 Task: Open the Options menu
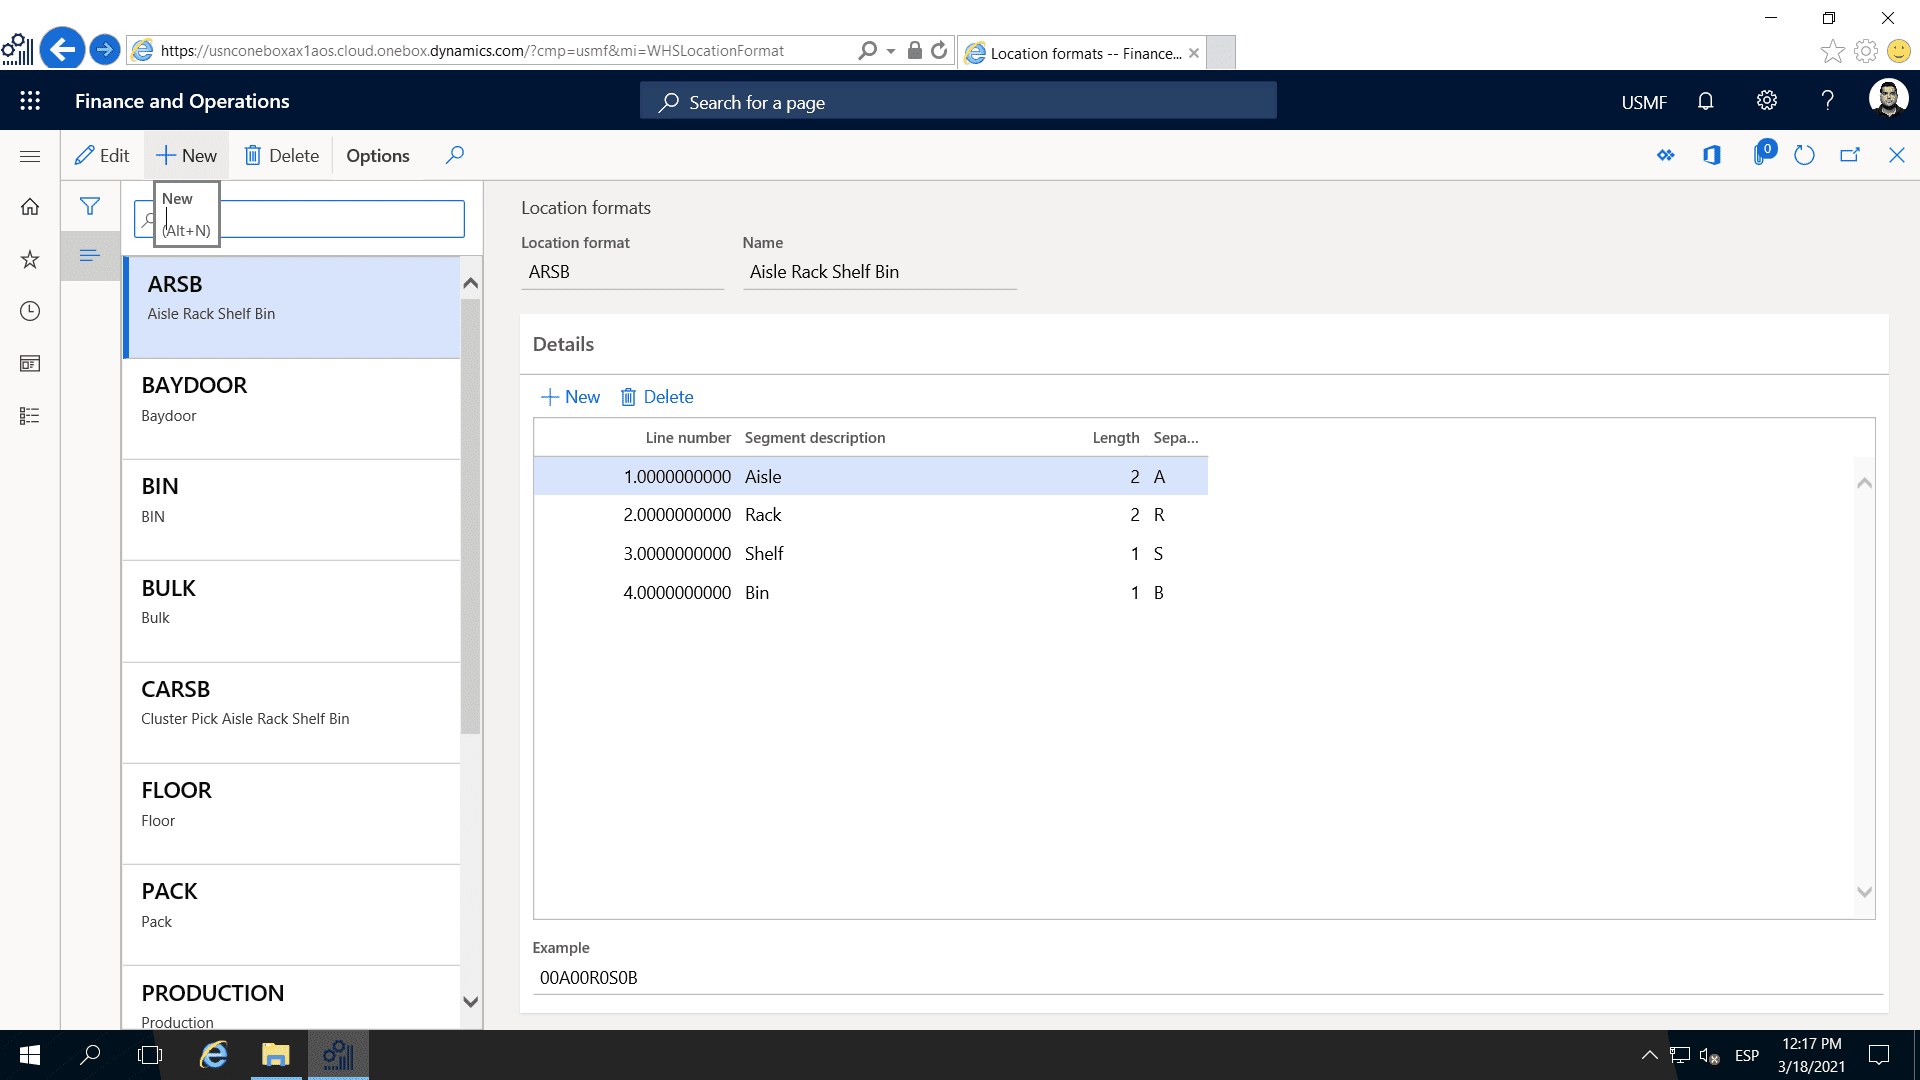[377, 155]
